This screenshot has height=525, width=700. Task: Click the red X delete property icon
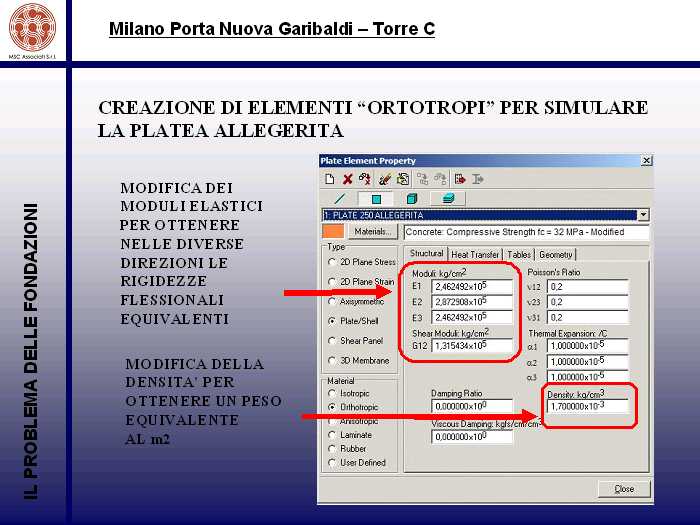click(347, 179)
